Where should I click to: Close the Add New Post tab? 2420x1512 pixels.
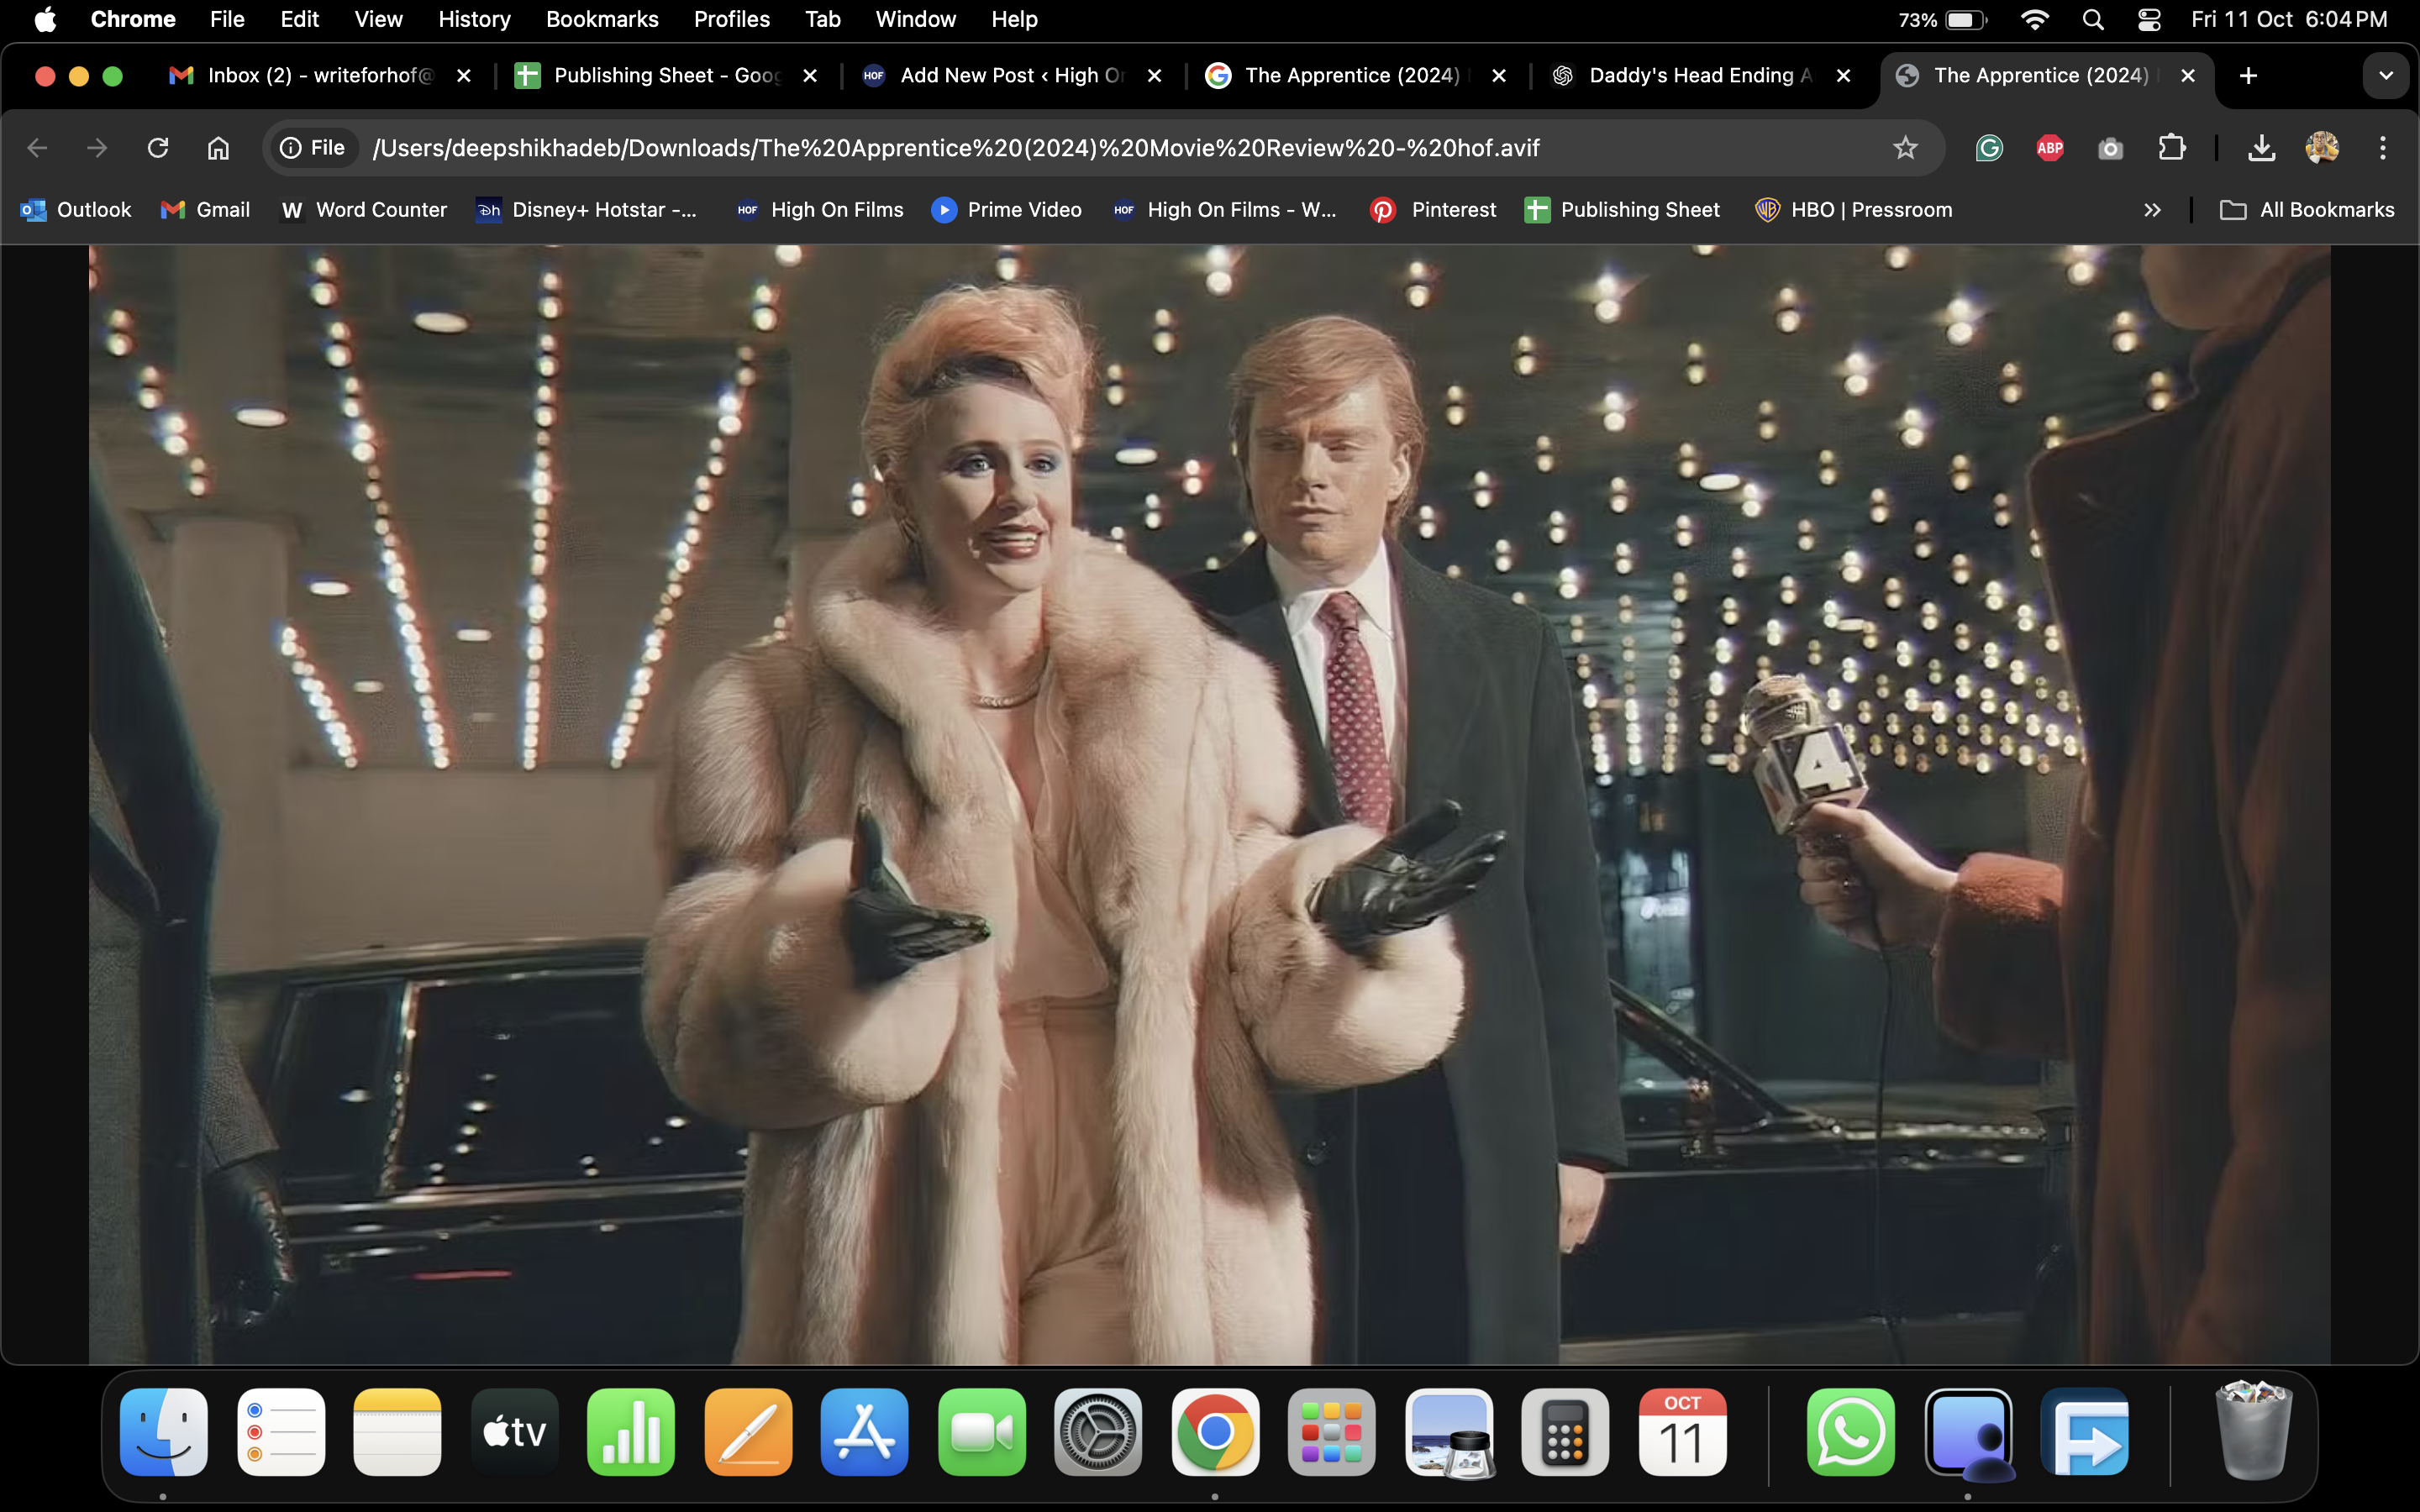[x=1154, y=76]
